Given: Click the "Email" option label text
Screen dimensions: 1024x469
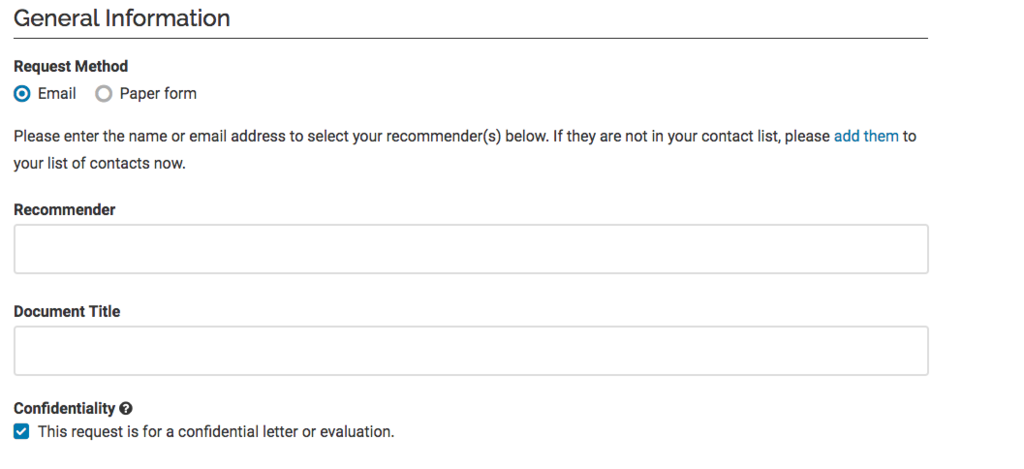Looking at the screenshot, I should 57,94.
